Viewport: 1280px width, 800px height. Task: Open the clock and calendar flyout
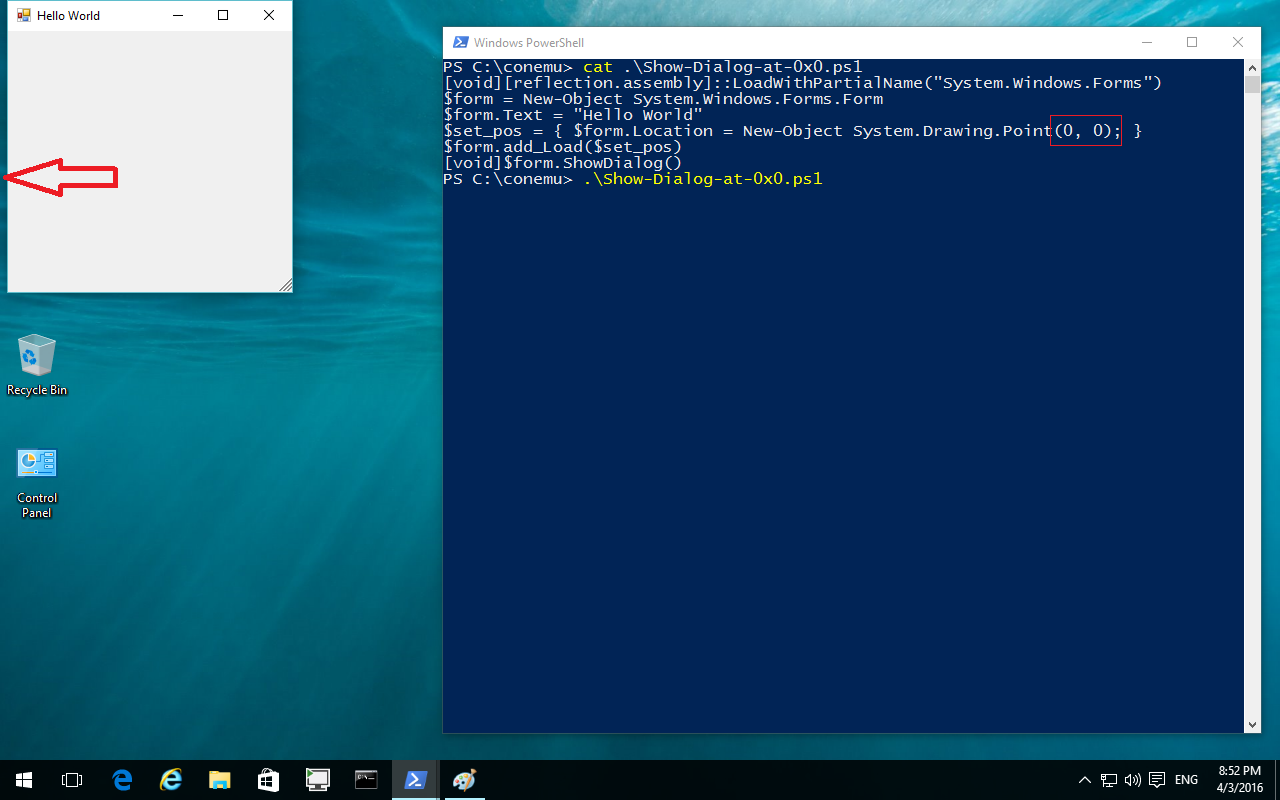pos(1239,780)
